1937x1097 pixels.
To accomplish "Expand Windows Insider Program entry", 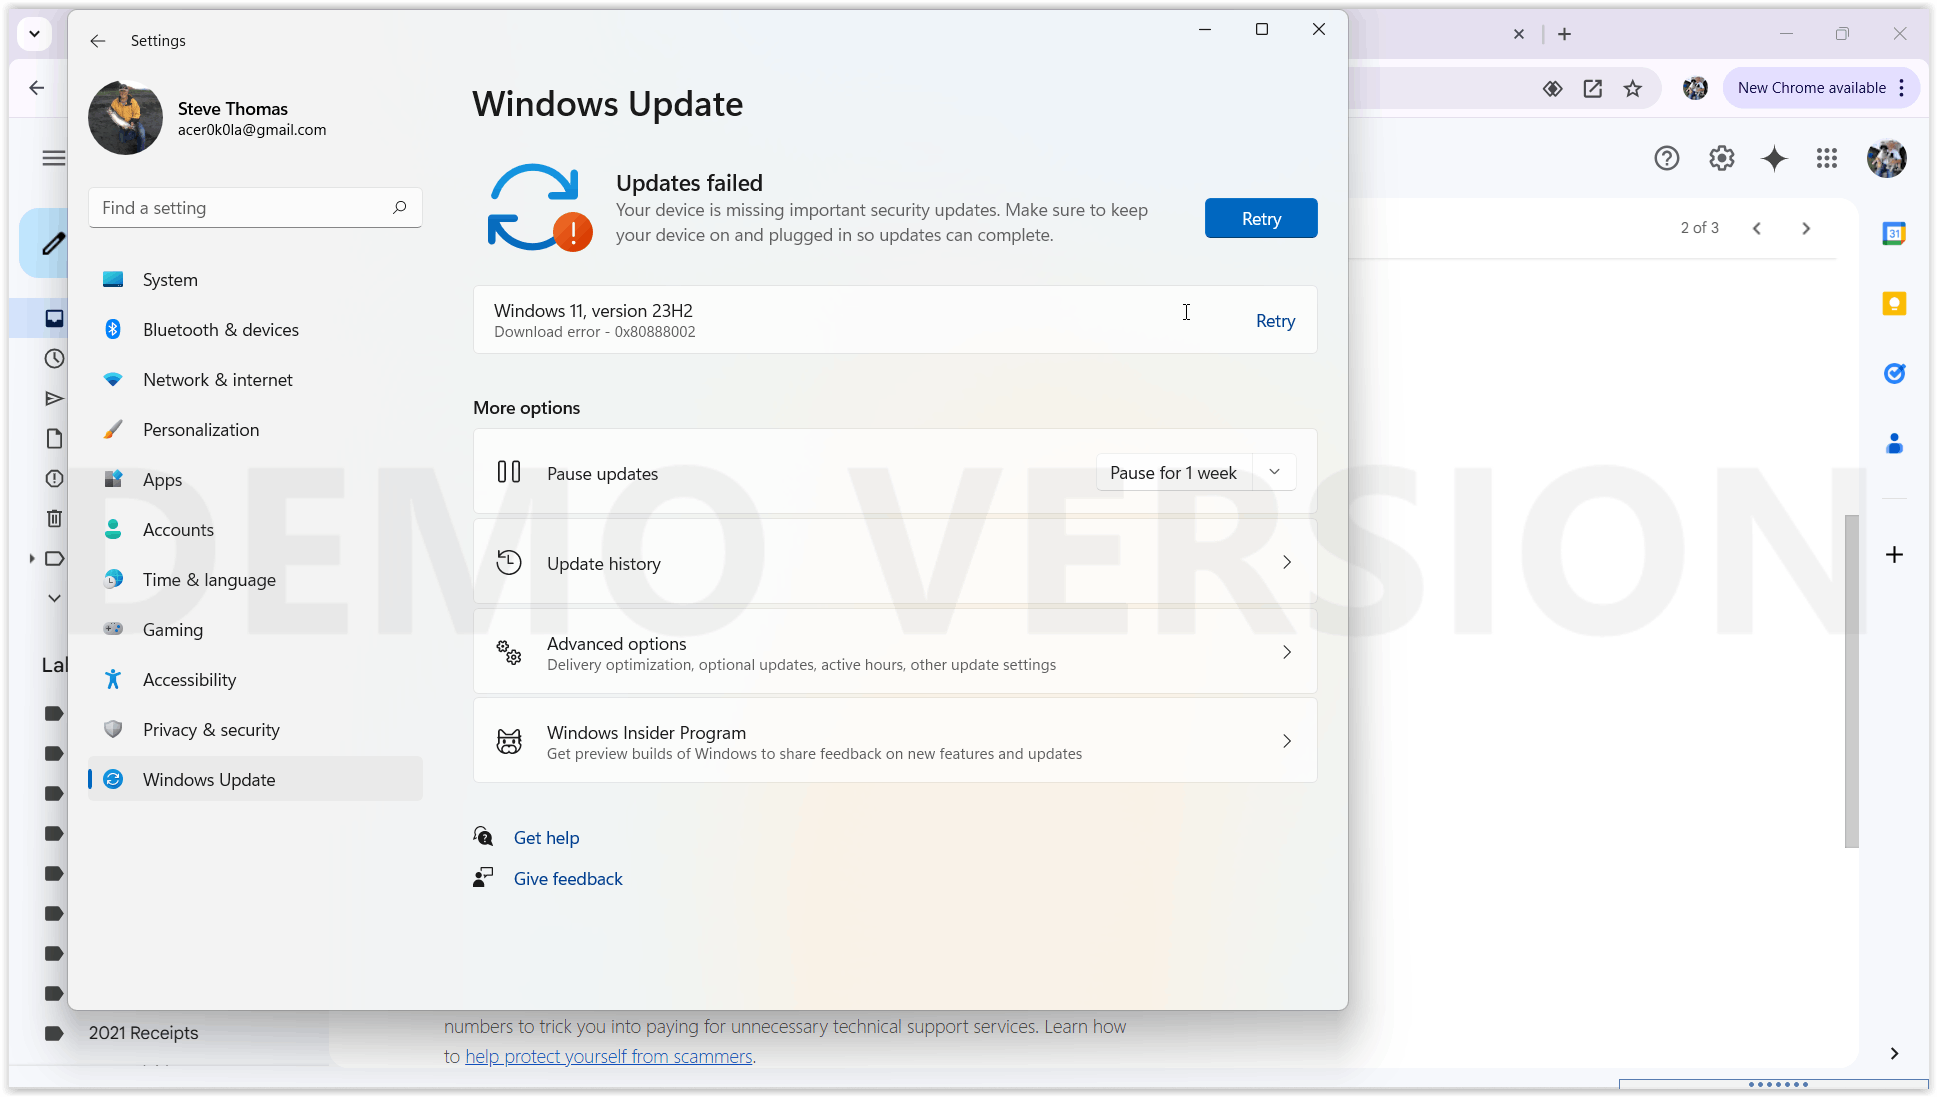I will coord(1286,741).
